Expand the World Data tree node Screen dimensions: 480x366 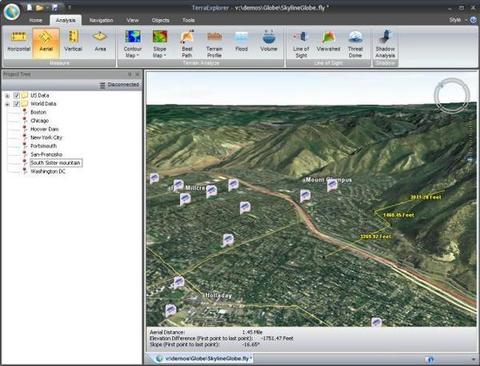[7, 104]
